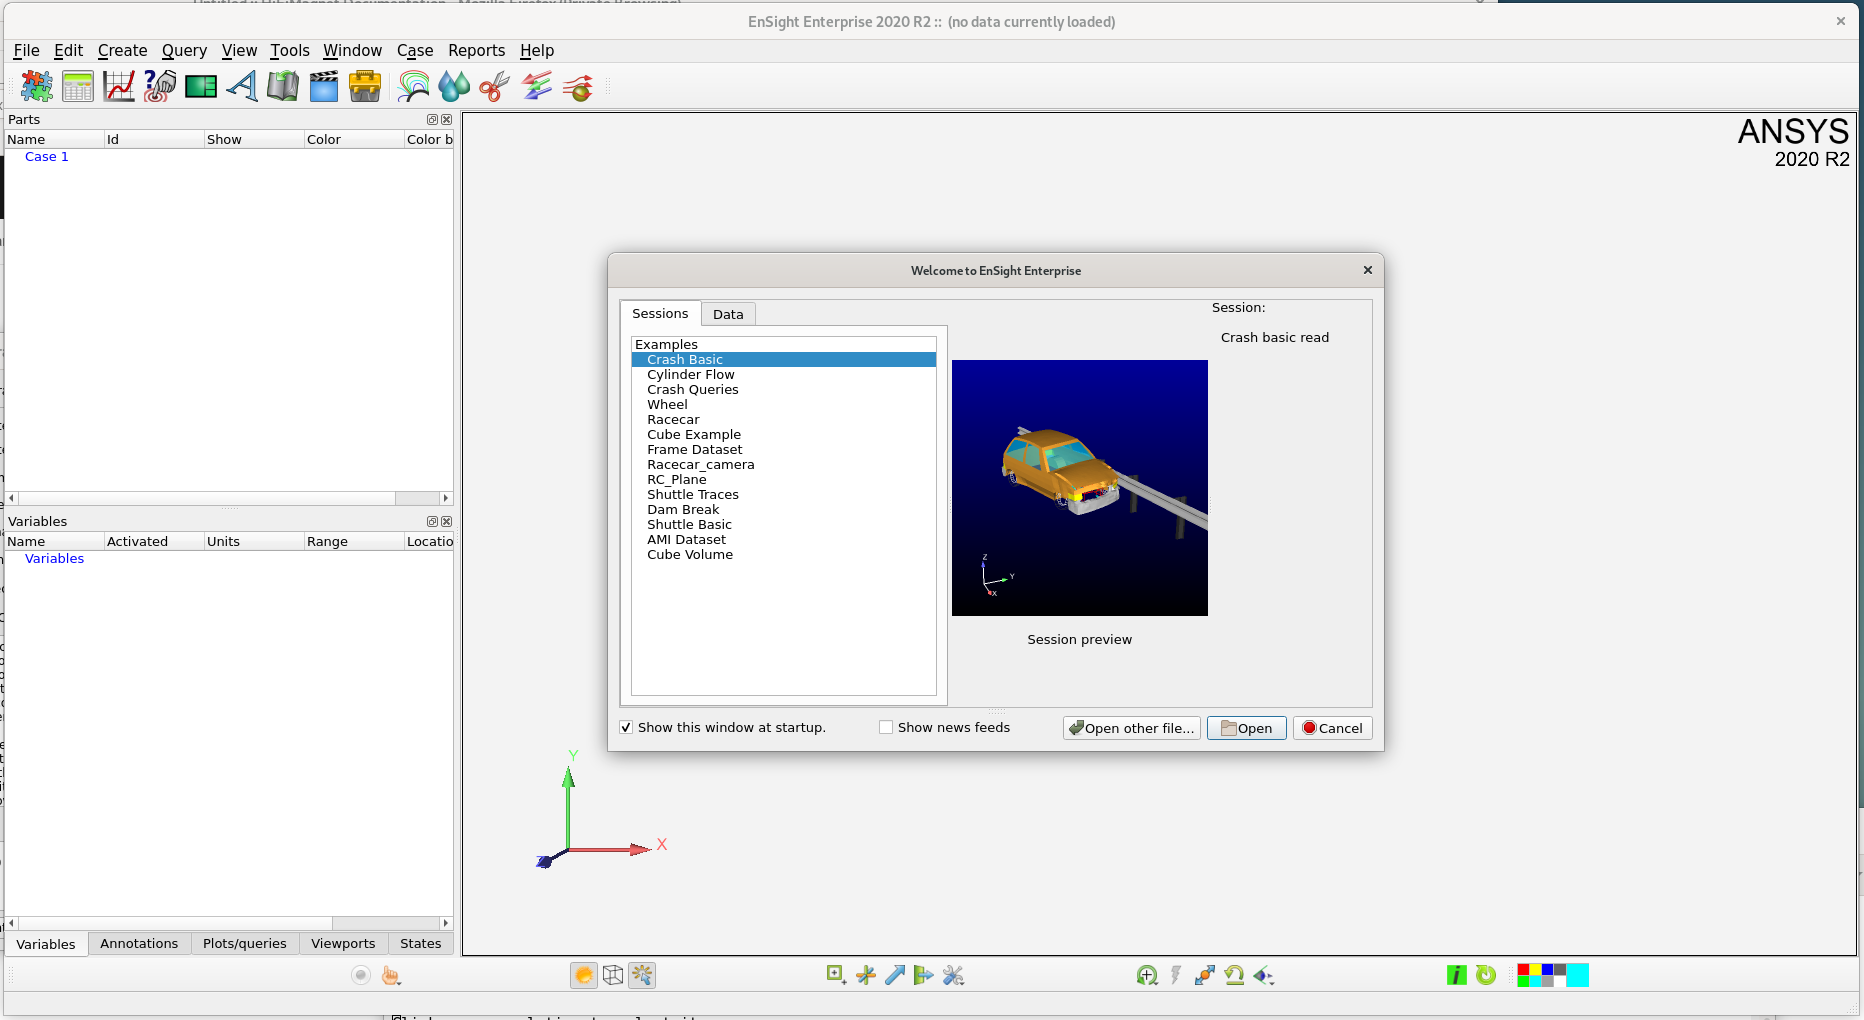The height and width of the screenshot is (1020, 1864).
Task: Select the red scissors clip icon
Action: [495, 87]
